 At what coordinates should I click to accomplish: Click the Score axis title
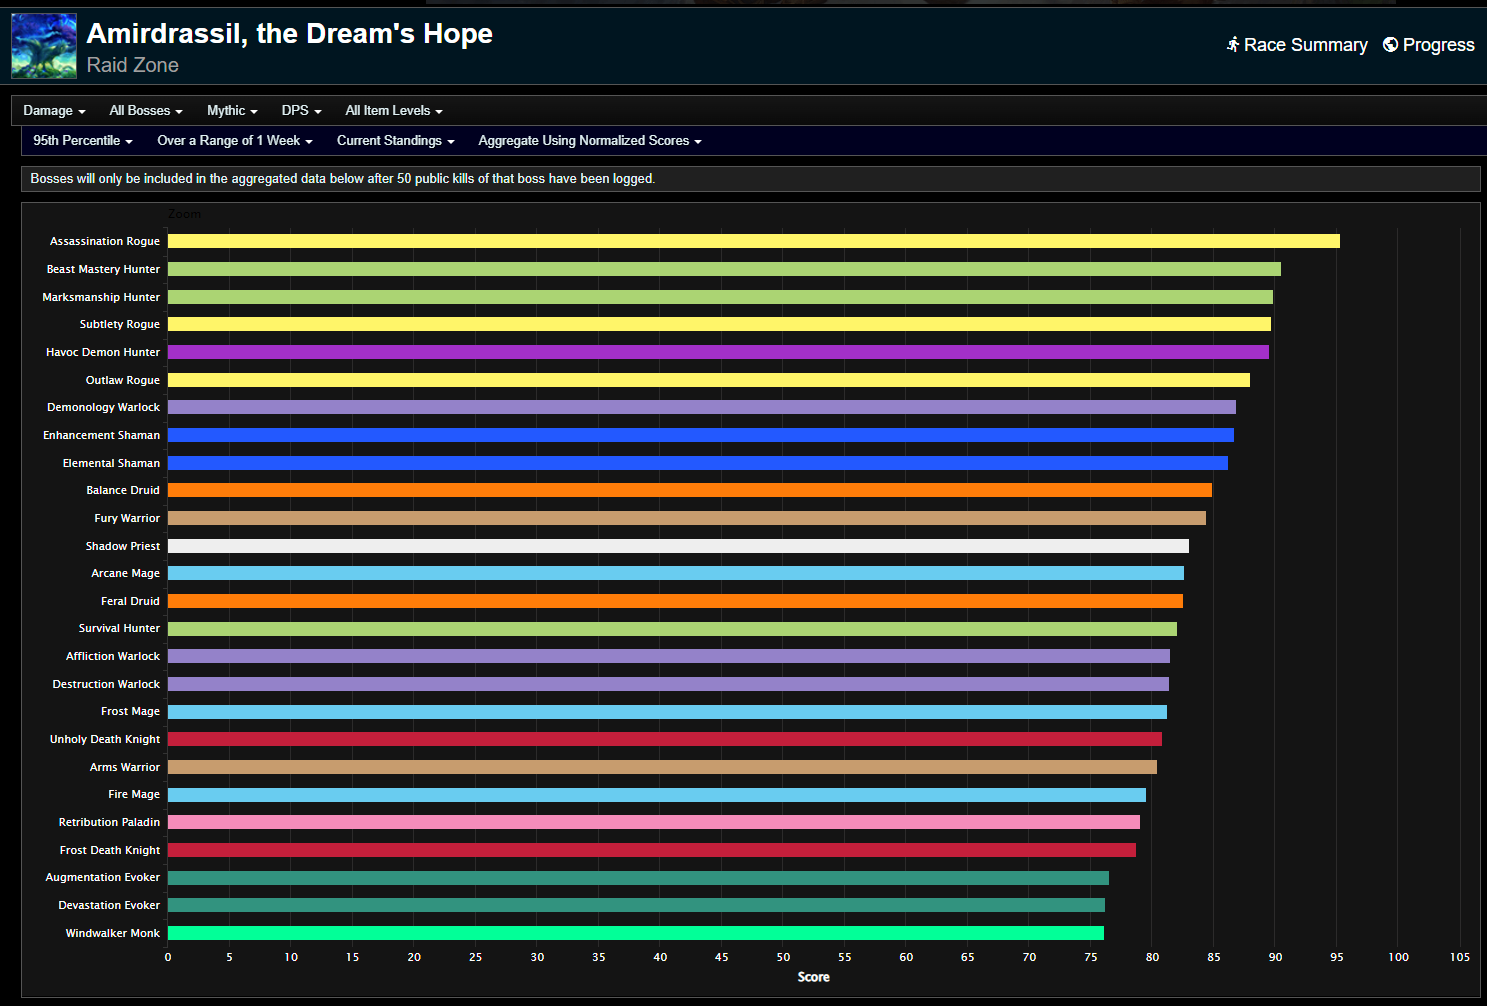tap(814, 977)
